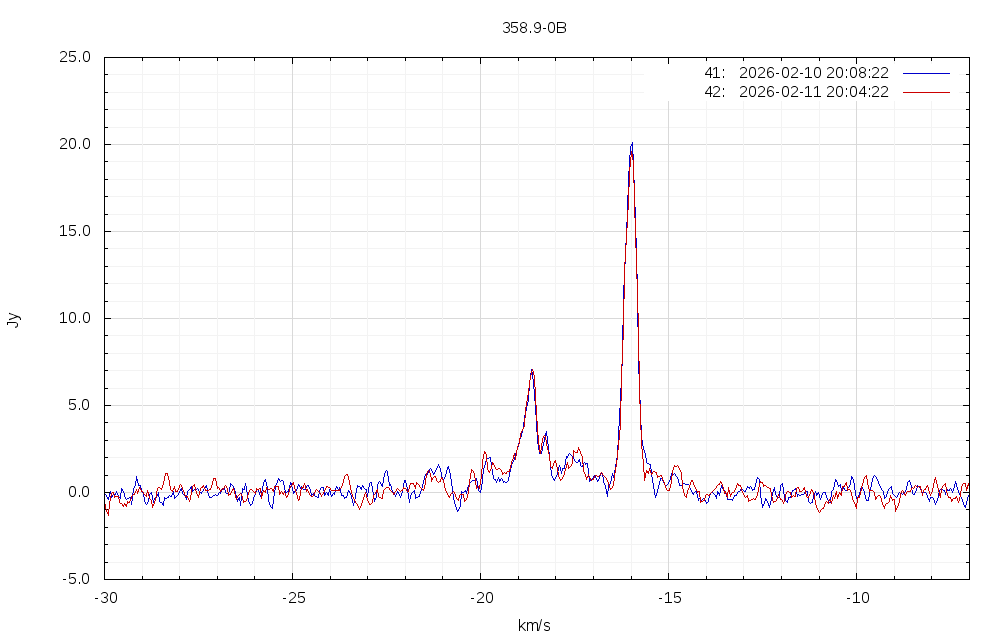Screen dimensions: 1000x640
Task: Click the 0.0 y-axis tick label
Action: click(x=79, y=492)
